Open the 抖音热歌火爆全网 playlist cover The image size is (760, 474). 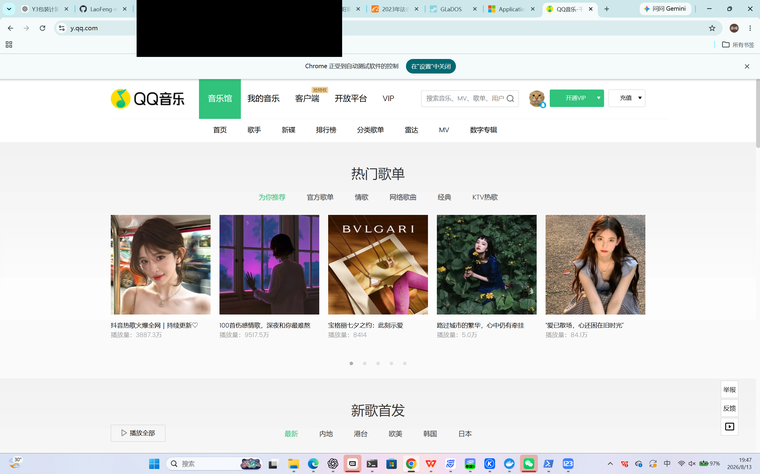click(160, 265)
